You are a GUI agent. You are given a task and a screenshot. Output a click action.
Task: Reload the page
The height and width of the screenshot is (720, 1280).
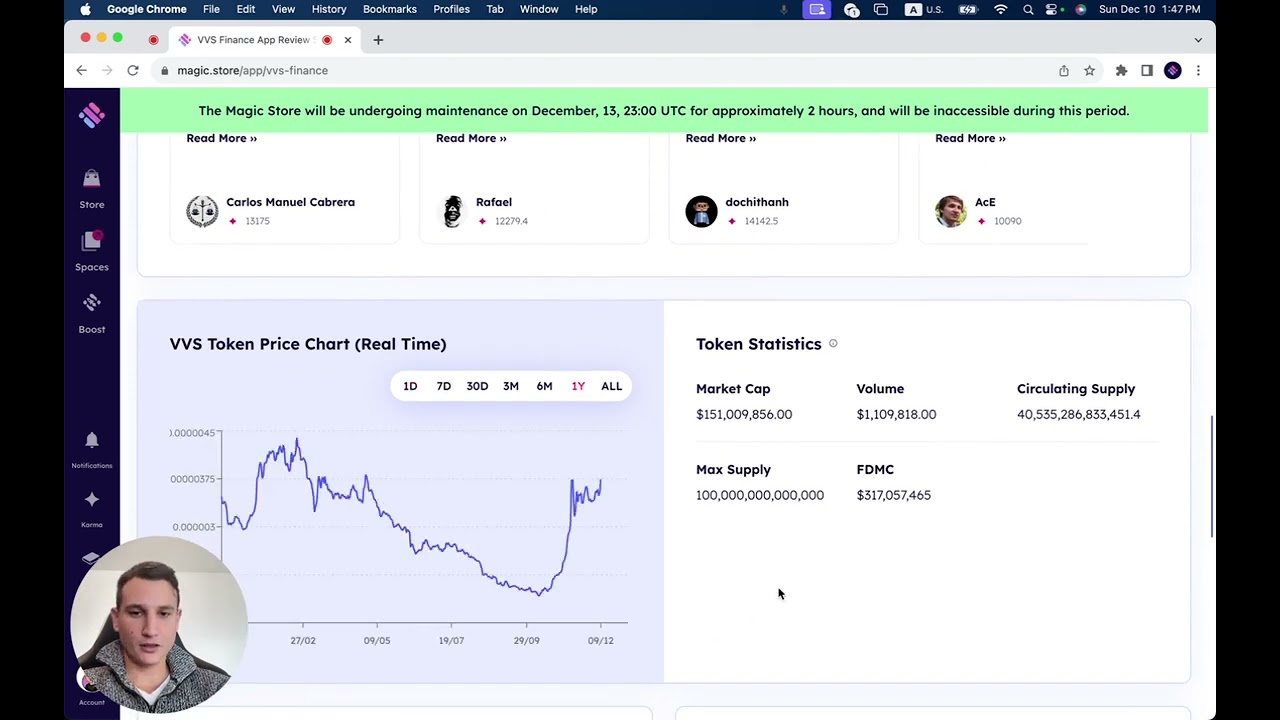point(132,70)
